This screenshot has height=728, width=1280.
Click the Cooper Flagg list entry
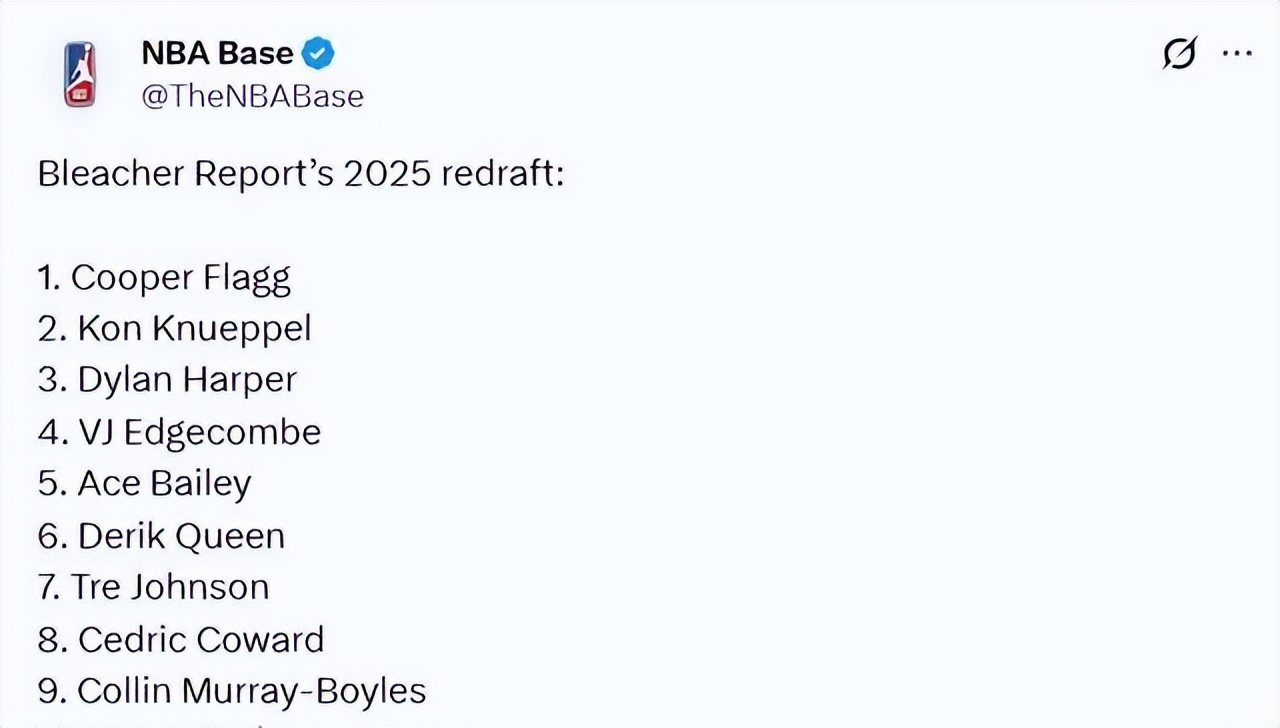click(180, 277)
